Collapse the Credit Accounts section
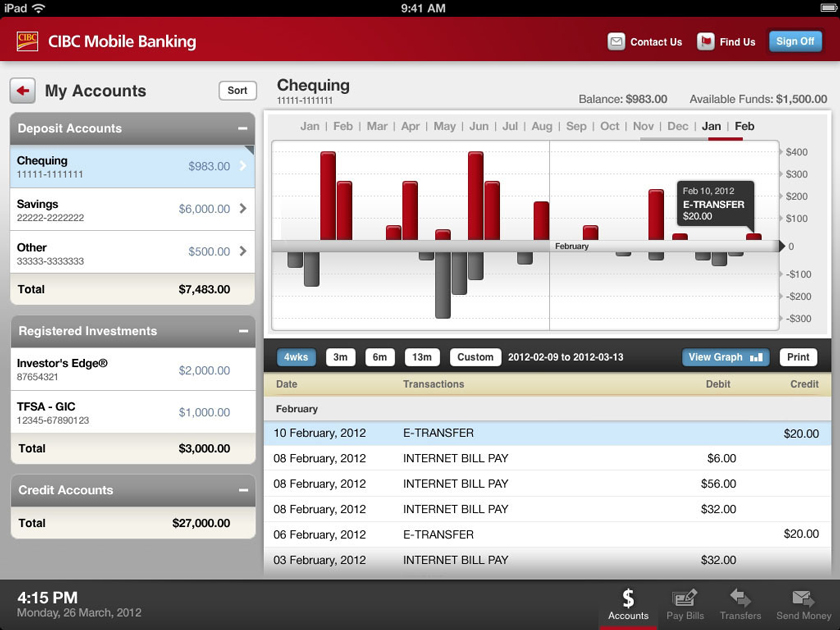The image size is (840, 630). pyautogui.click(x=243, y=490)
